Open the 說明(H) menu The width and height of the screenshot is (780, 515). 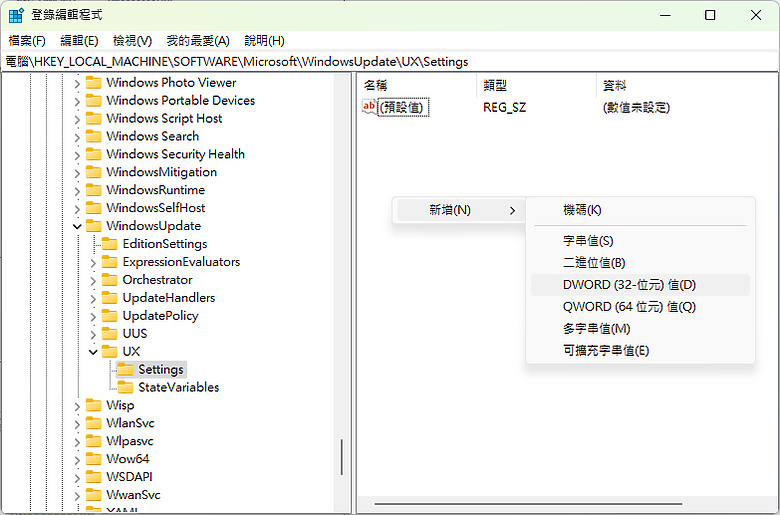click(264, 41)
